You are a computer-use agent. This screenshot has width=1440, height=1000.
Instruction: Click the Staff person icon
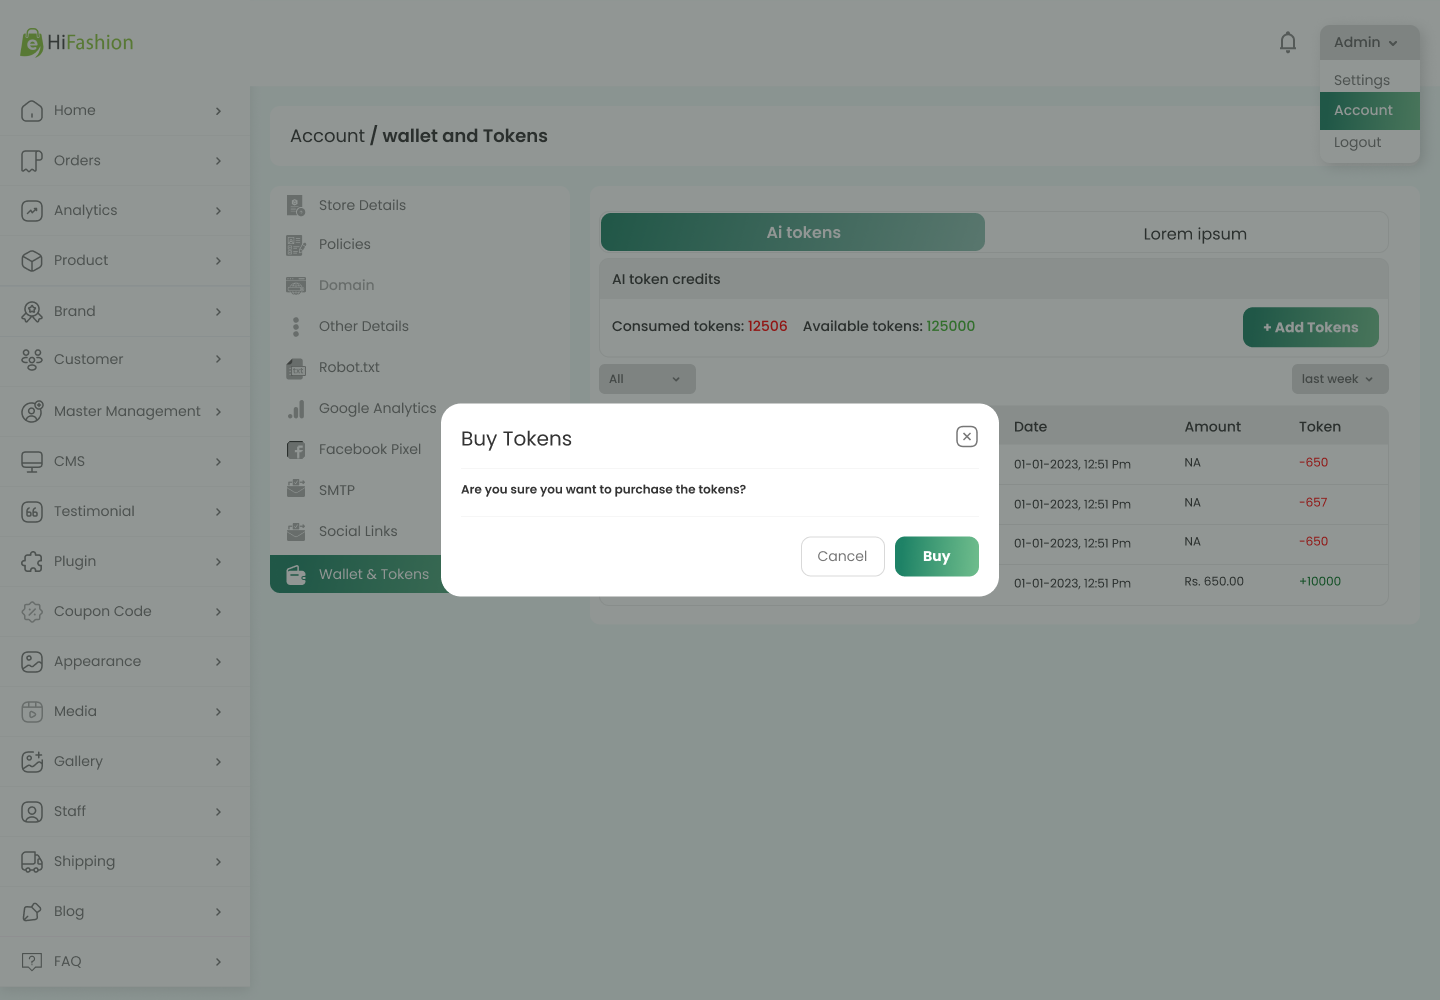pos(32,811)
